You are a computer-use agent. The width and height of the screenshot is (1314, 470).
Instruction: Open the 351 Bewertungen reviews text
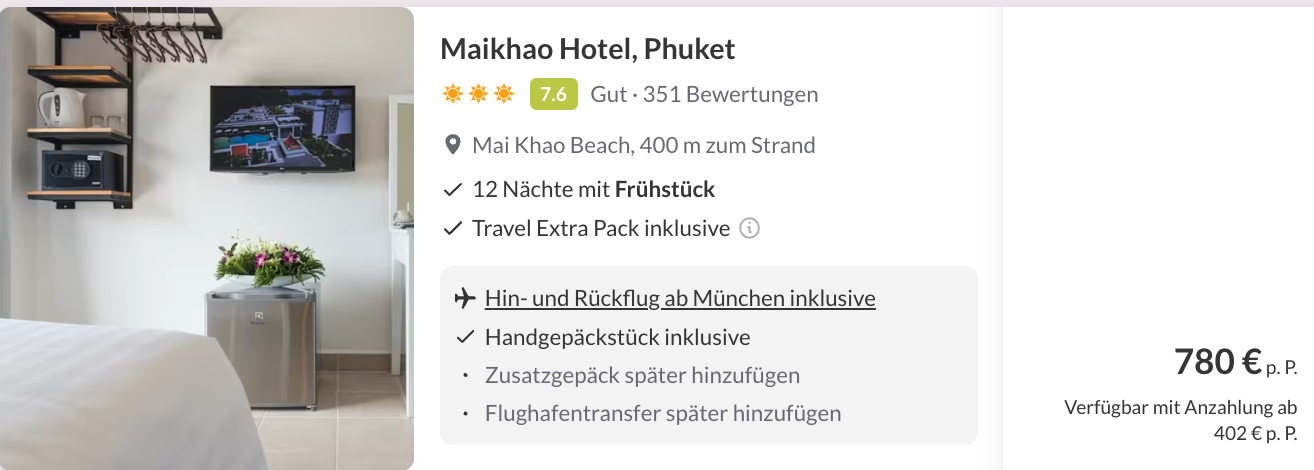pos(730,94)
